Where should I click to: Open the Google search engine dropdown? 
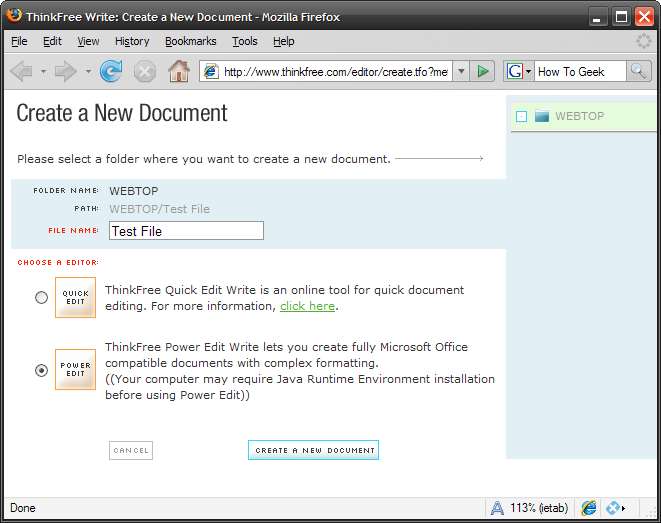528,71
